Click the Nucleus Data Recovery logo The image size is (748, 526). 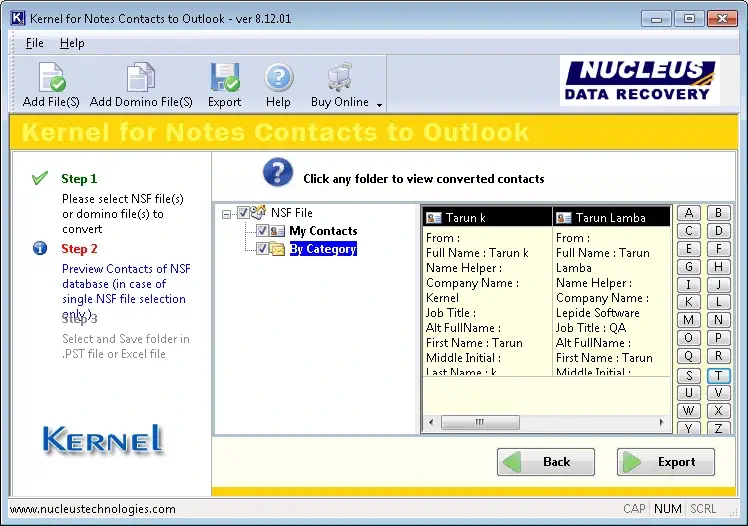pos(640,81)
